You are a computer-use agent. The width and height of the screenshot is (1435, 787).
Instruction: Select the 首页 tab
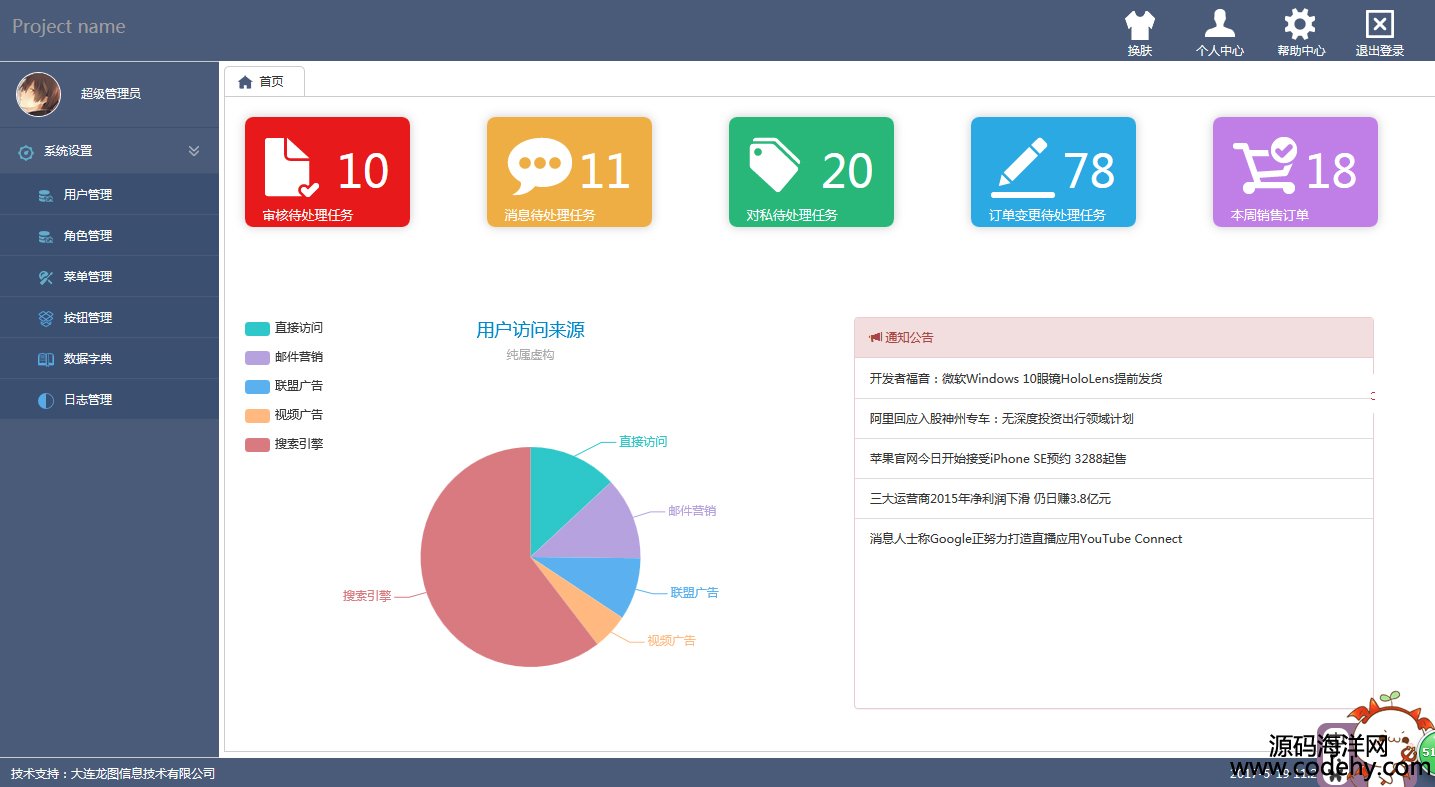pos(264,82)
